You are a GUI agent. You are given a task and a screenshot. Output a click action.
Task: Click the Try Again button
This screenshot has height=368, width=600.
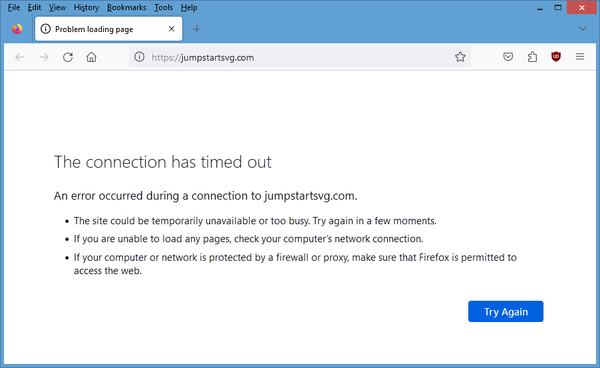coord(505,311)
